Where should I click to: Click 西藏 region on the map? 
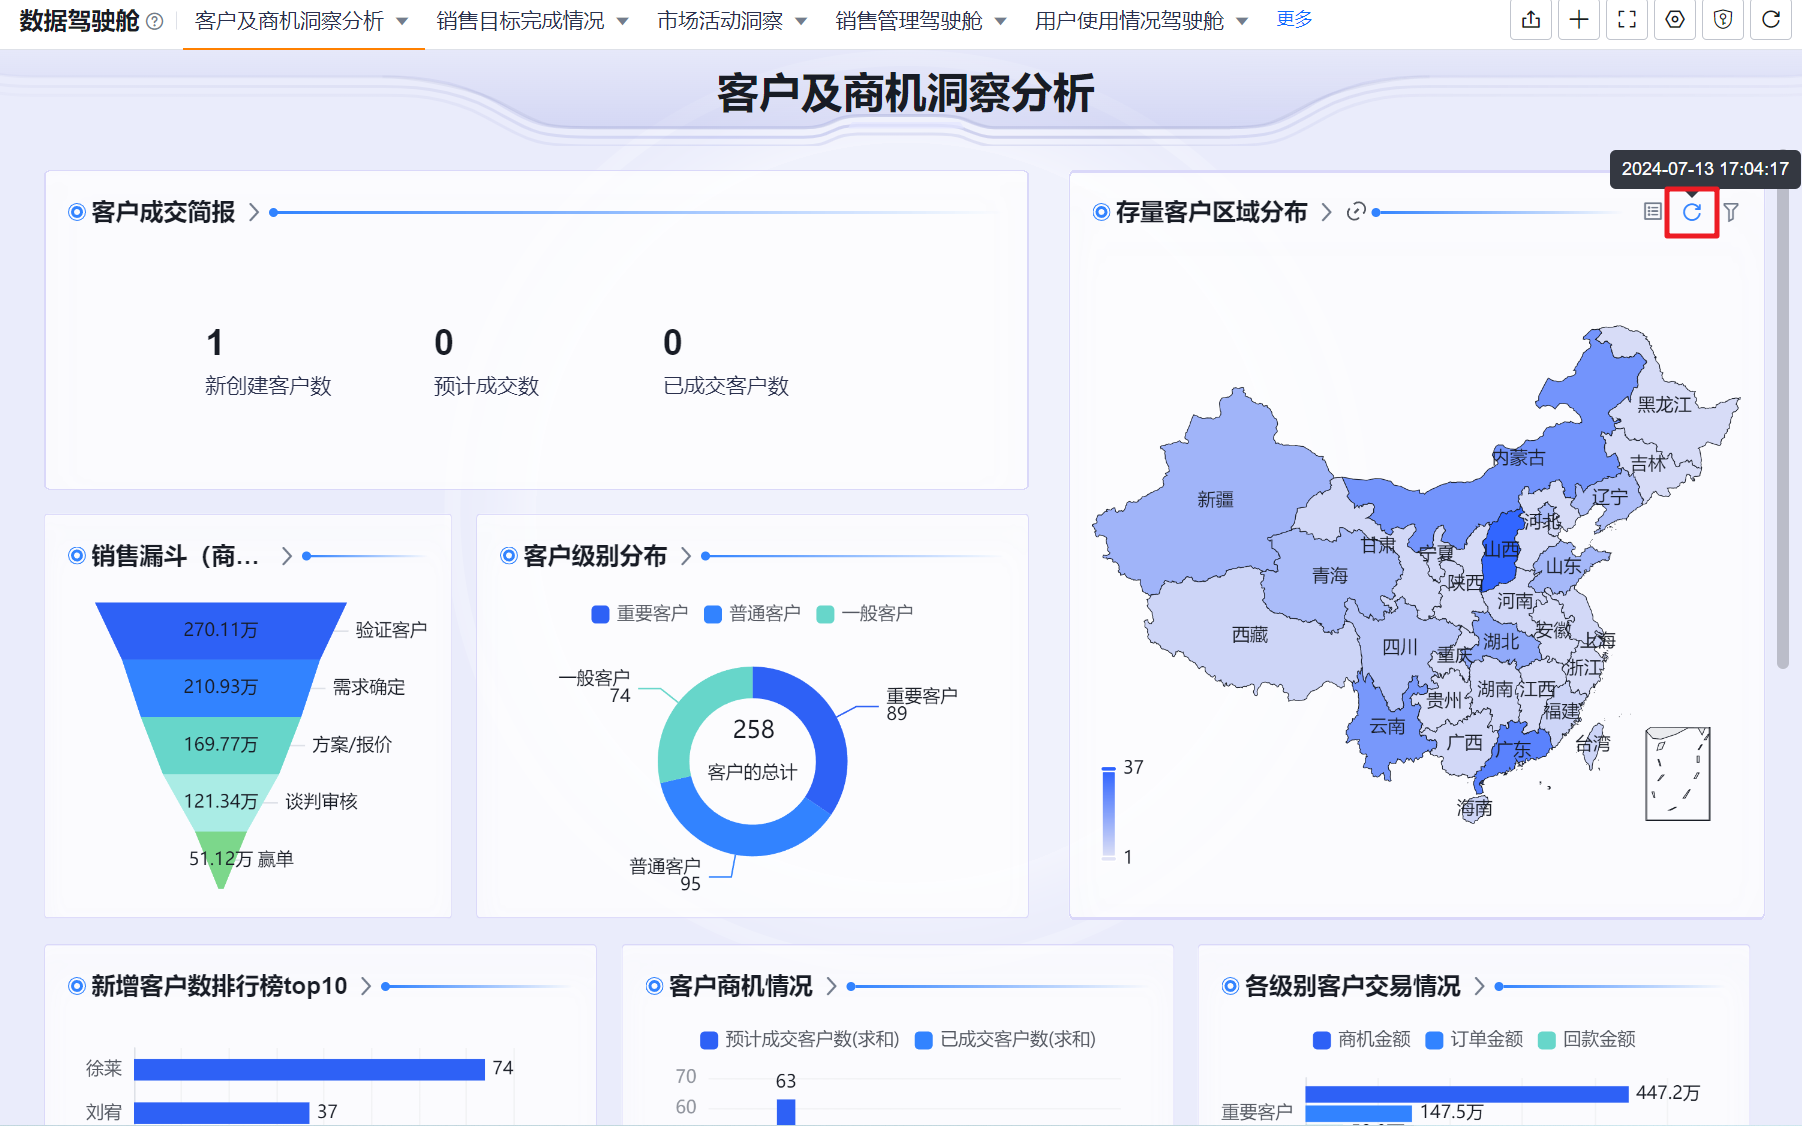tap(1250, 634)
